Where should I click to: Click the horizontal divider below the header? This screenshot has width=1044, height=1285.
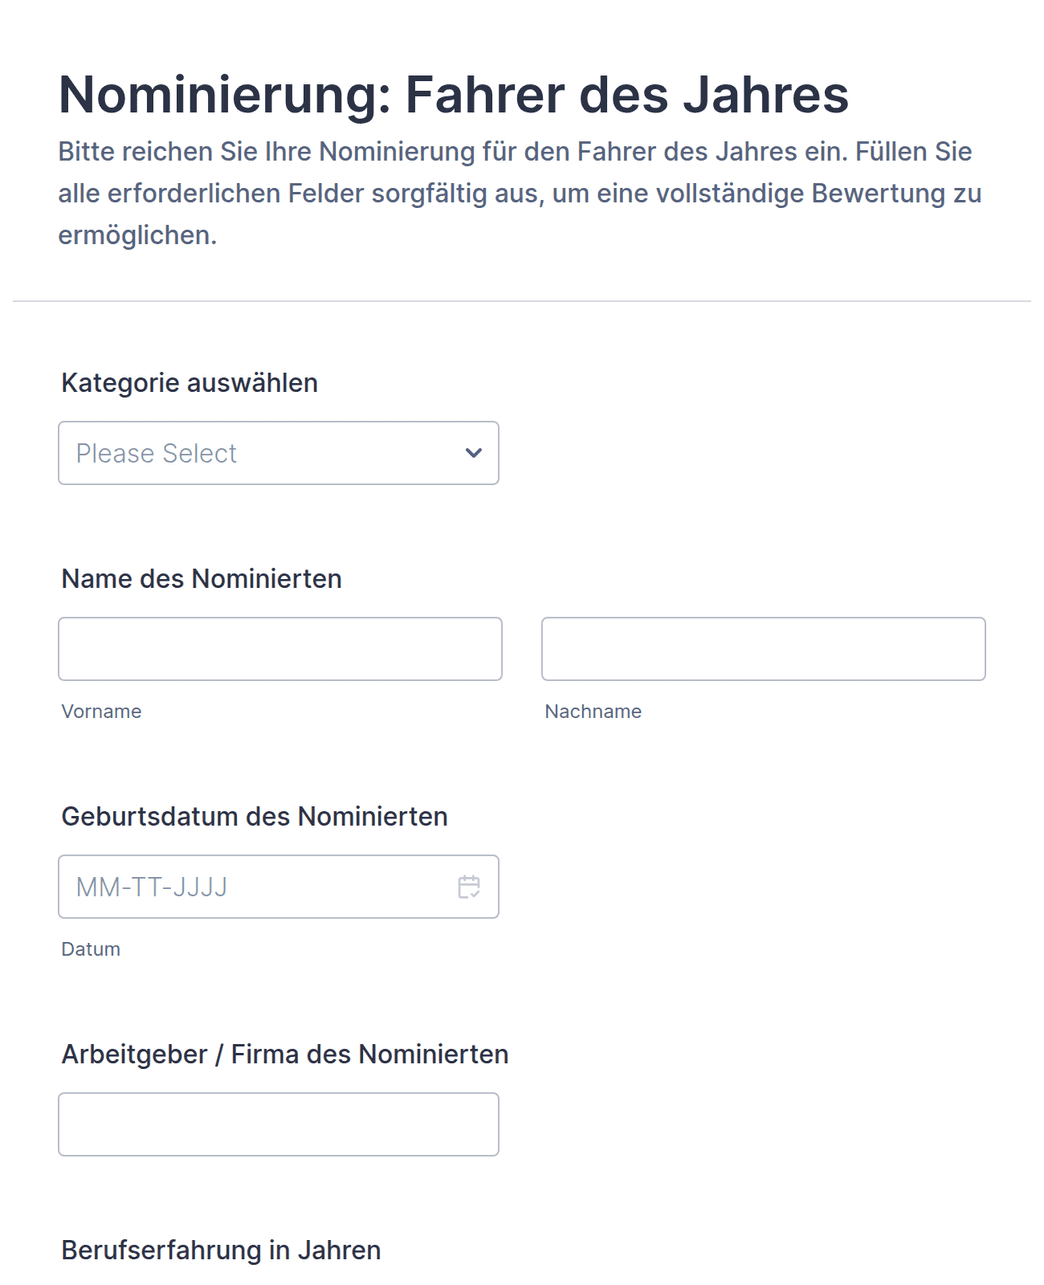pyautogui.click(x=522, y=301)
